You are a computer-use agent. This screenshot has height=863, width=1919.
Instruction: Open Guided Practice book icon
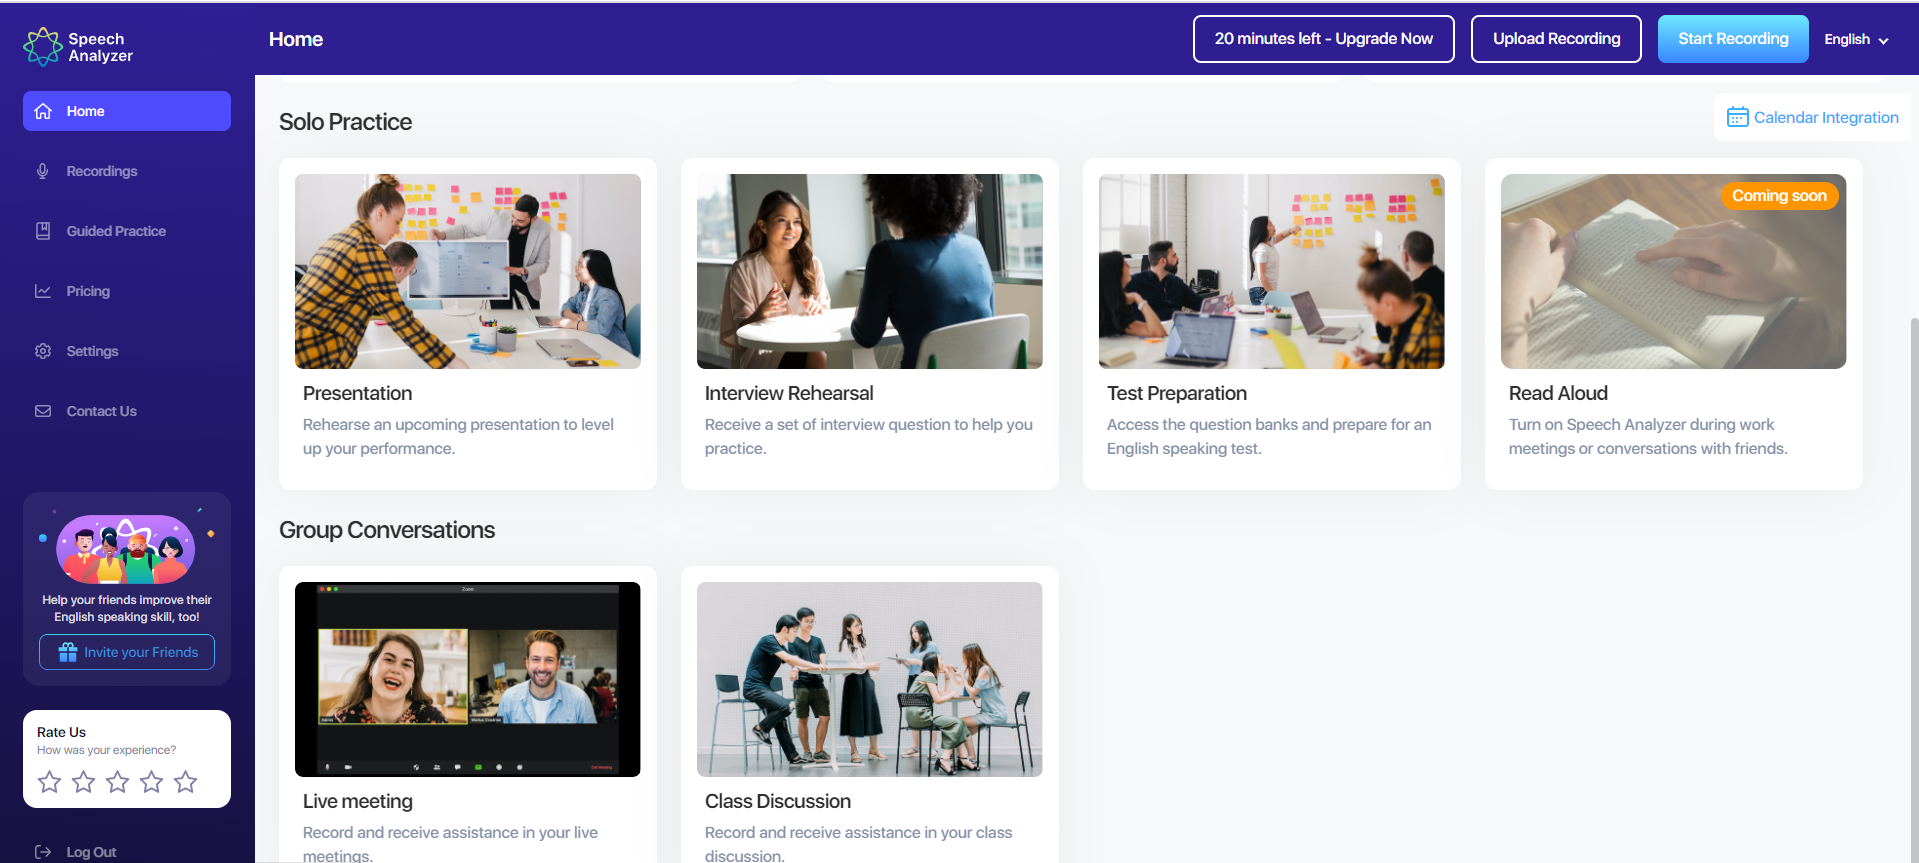tap(43, 231)
